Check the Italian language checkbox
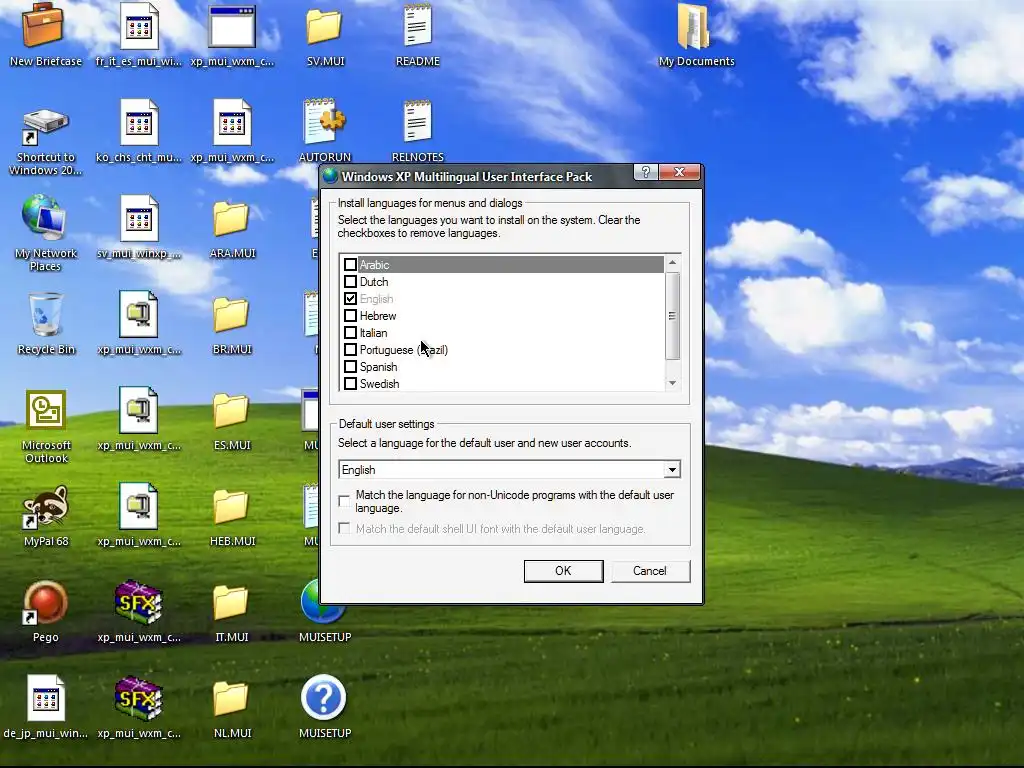This screenshot has width=1024, height=768. pyautogui.click(x=350, y=332)
